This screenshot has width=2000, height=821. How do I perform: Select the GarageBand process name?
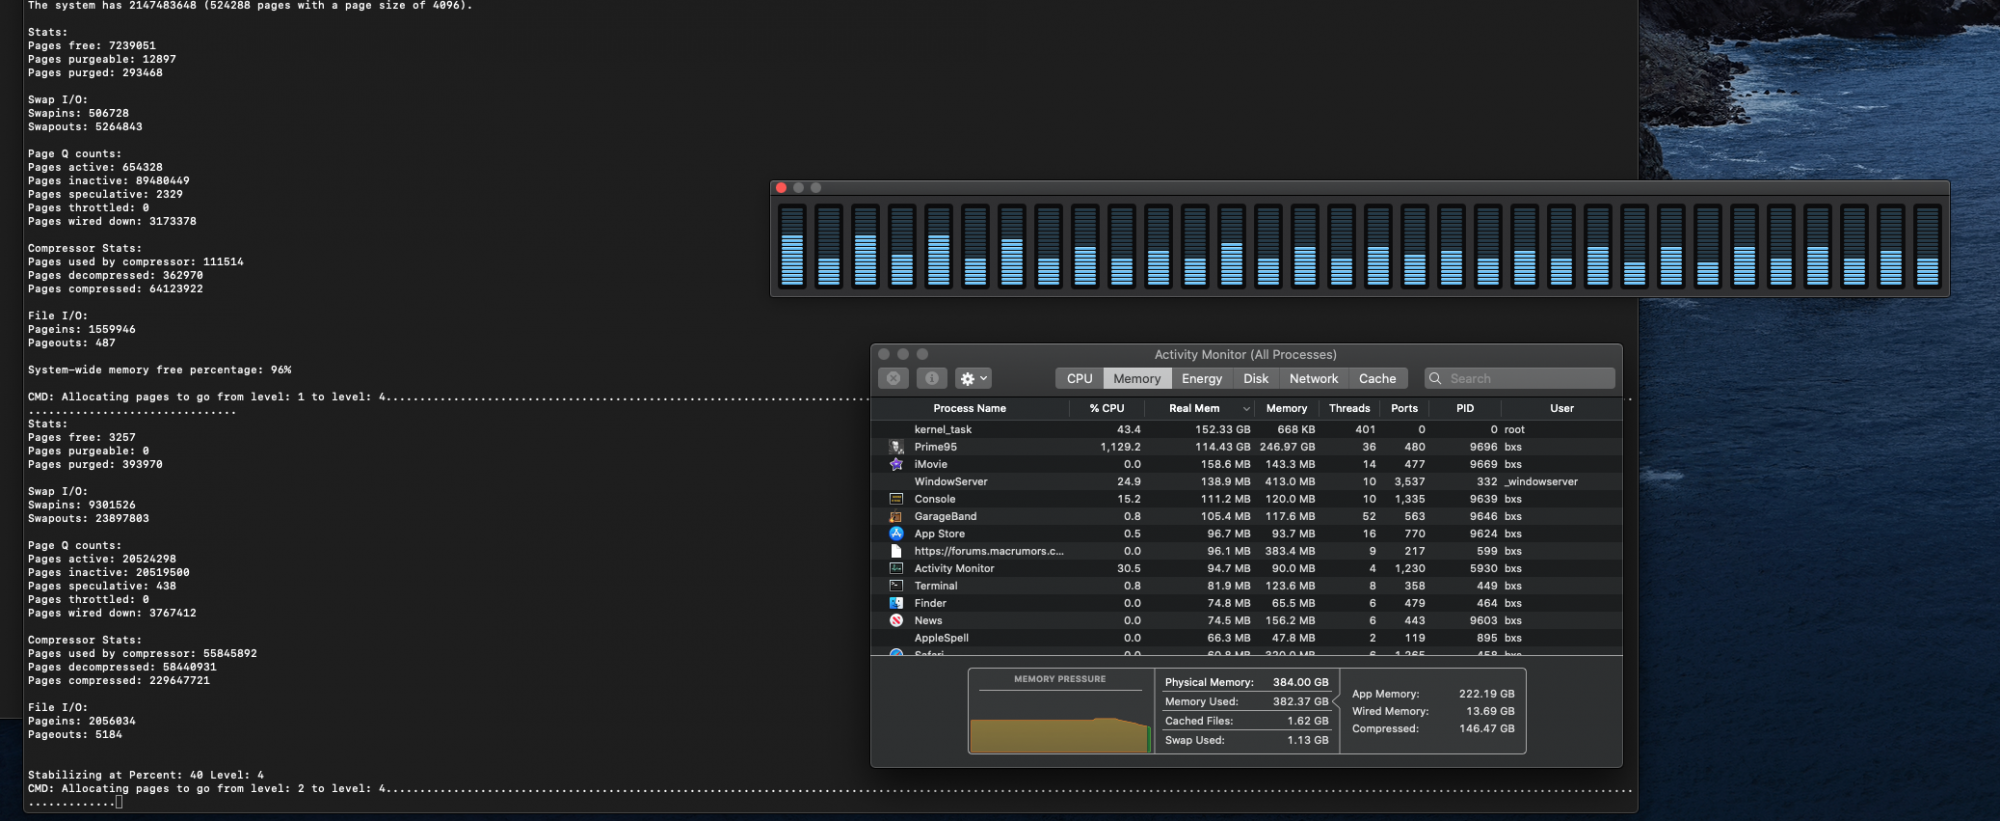[945, 516]
